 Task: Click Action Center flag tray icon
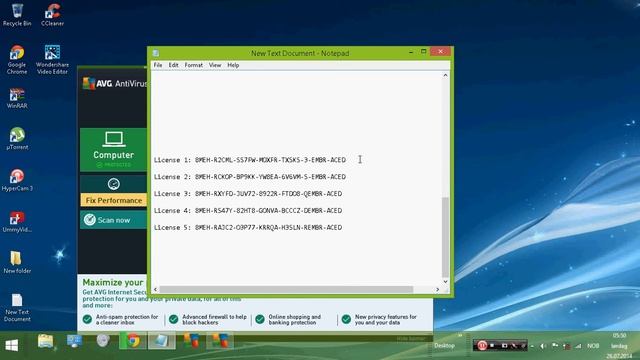click(x=555, y=346)
